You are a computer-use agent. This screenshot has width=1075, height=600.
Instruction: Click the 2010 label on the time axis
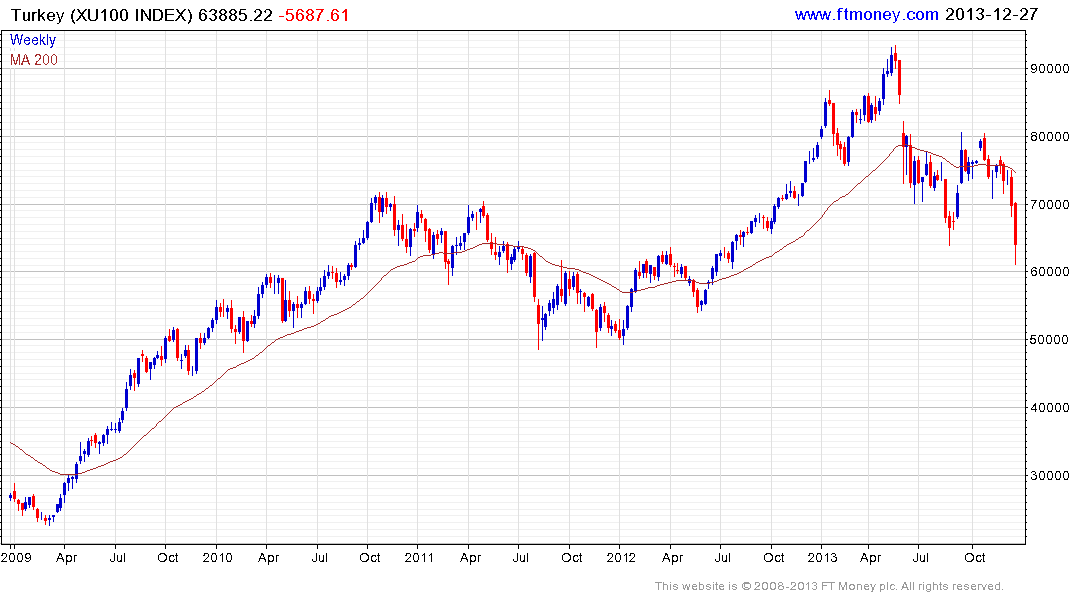[217, 557]
